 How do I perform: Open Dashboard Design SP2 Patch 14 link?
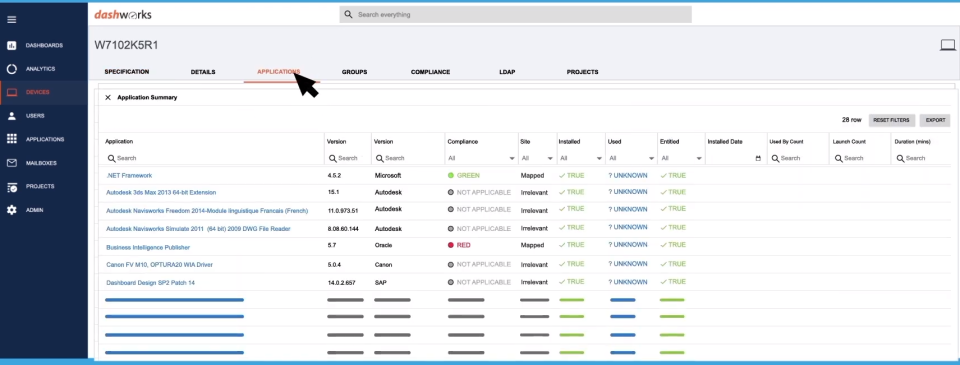point(151,283)
